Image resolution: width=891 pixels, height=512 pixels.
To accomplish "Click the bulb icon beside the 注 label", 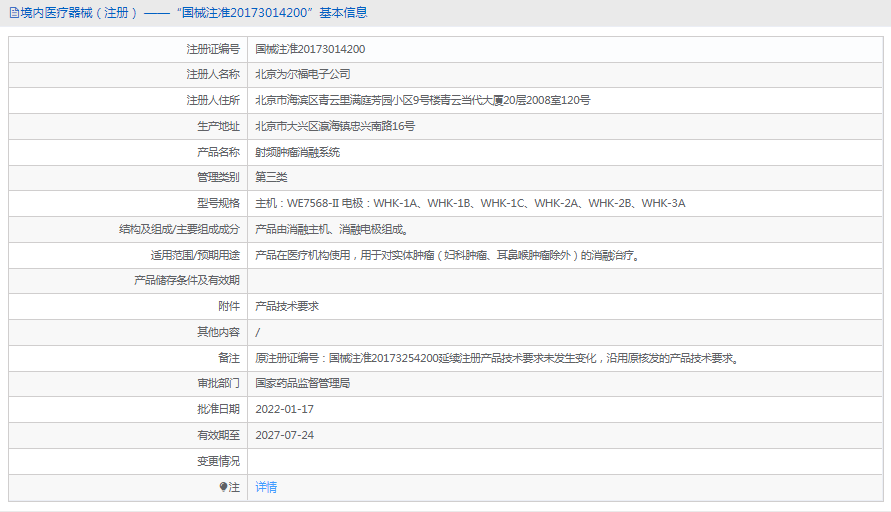I will (x=223, y=487).
